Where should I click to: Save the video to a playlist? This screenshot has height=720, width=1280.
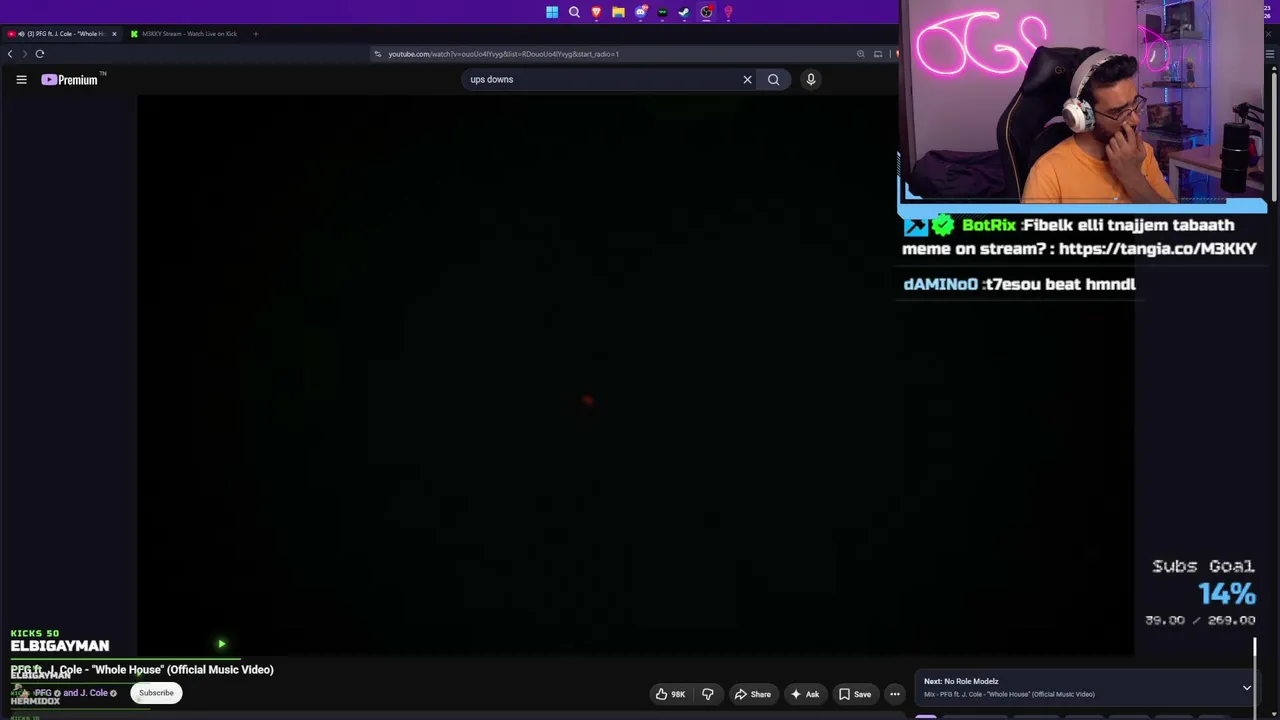[x=855, y=694]
